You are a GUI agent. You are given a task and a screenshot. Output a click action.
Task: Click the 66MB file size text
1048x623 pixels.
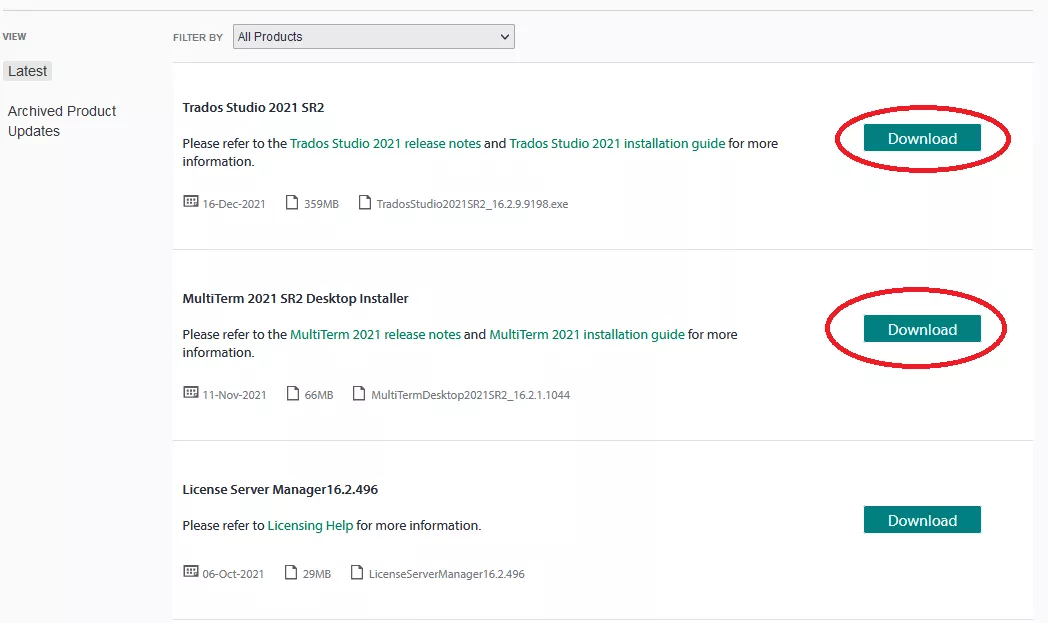coord(319,396)
